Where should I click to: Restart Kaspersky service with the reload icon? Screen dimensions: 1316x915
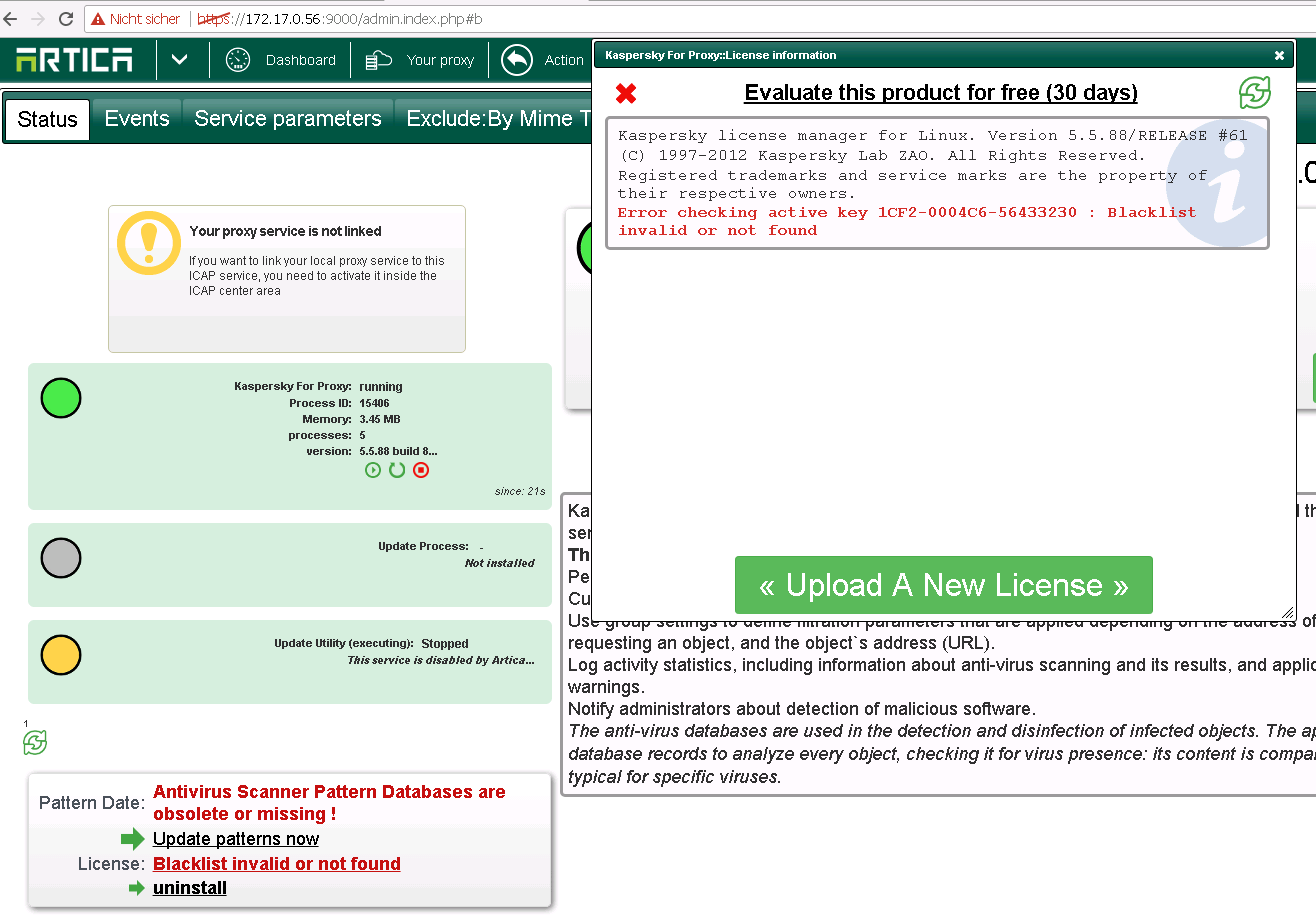click(x=397, y=470)
